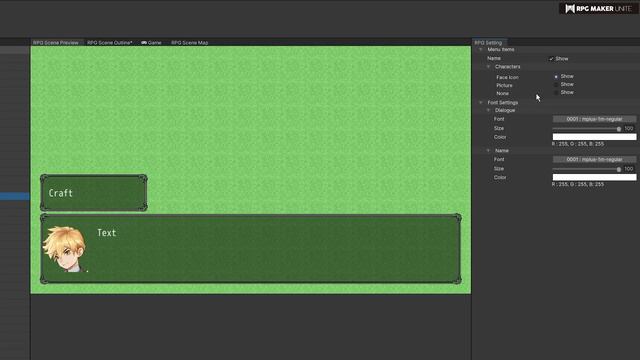Open the Name section Font dropdown
Image resolution: width=640 pixels, height=360 pixels.
point(594,160)
